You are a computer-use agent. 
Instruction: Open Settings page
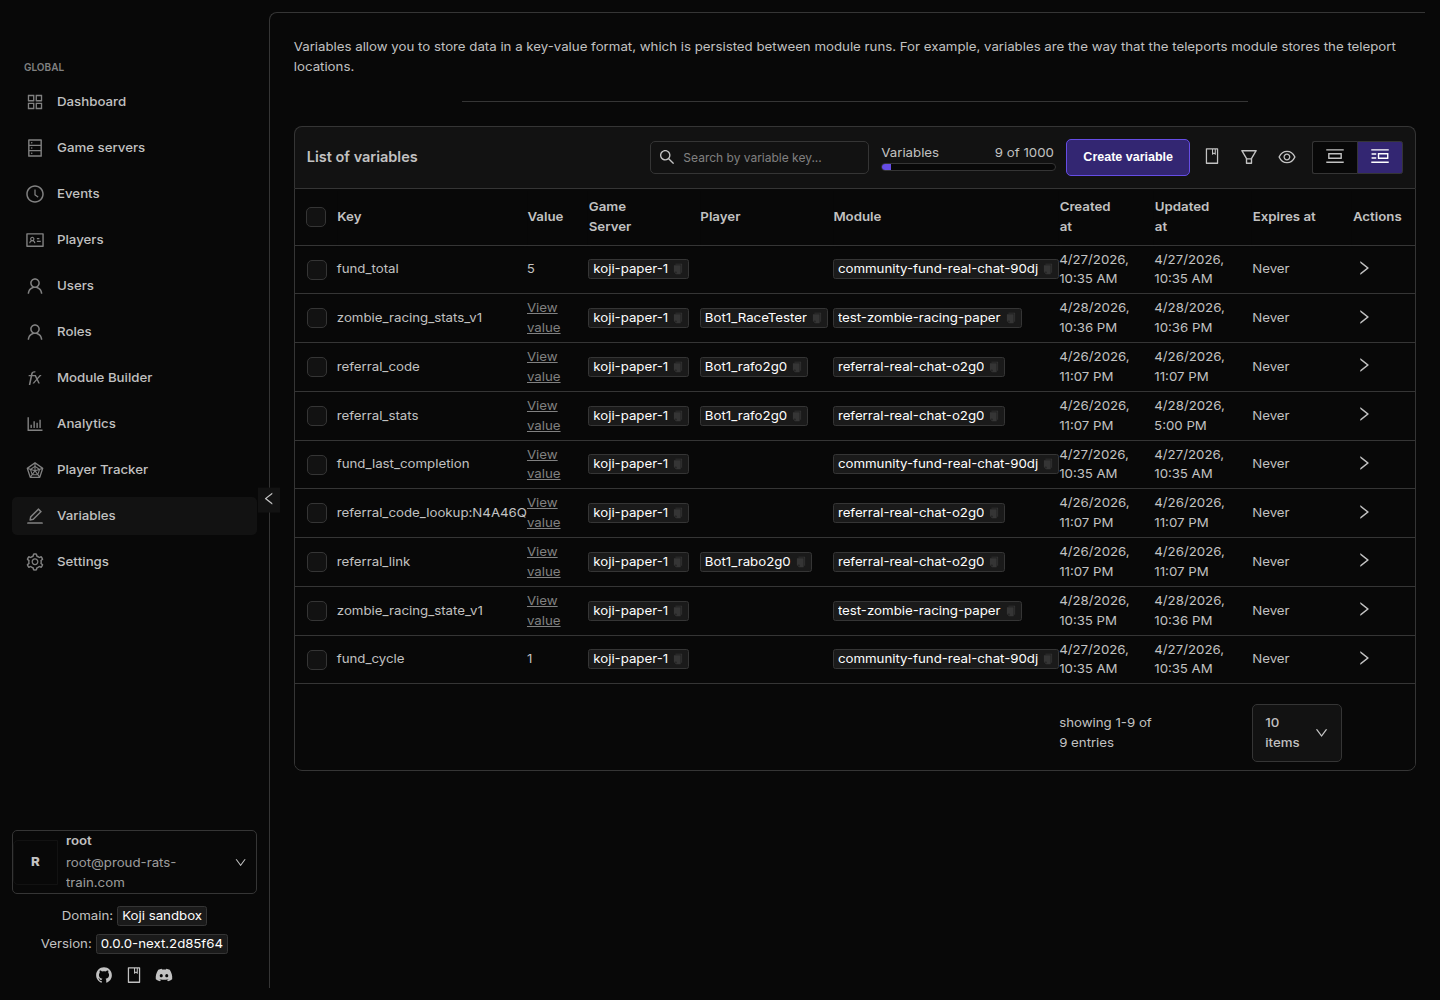pos(134,562)
